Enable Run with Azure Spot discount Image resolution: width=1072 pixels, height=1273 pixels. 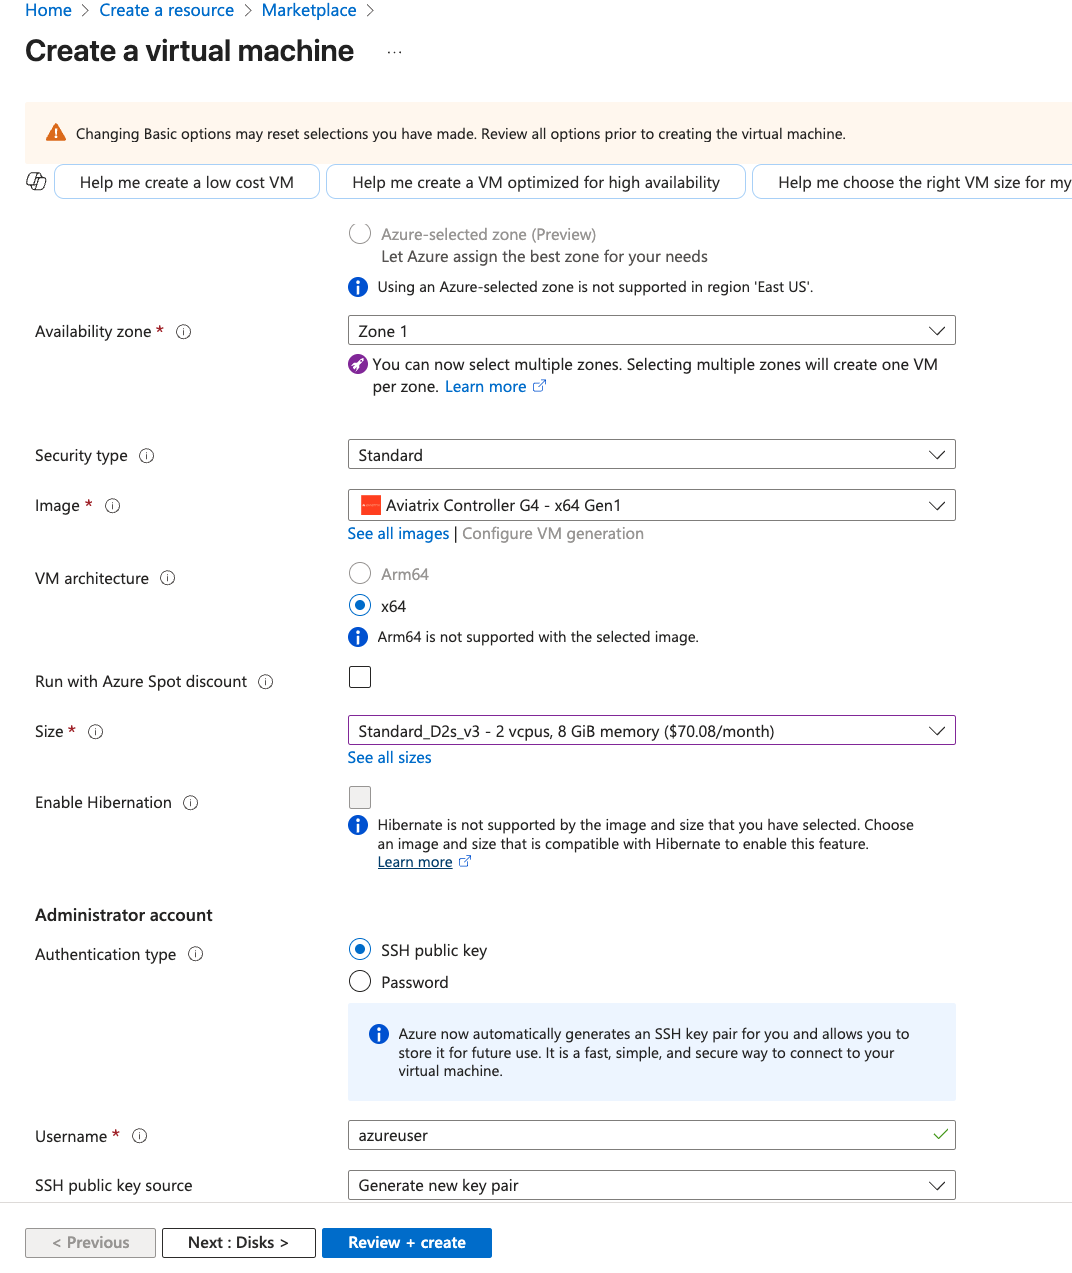pos(359,677)
